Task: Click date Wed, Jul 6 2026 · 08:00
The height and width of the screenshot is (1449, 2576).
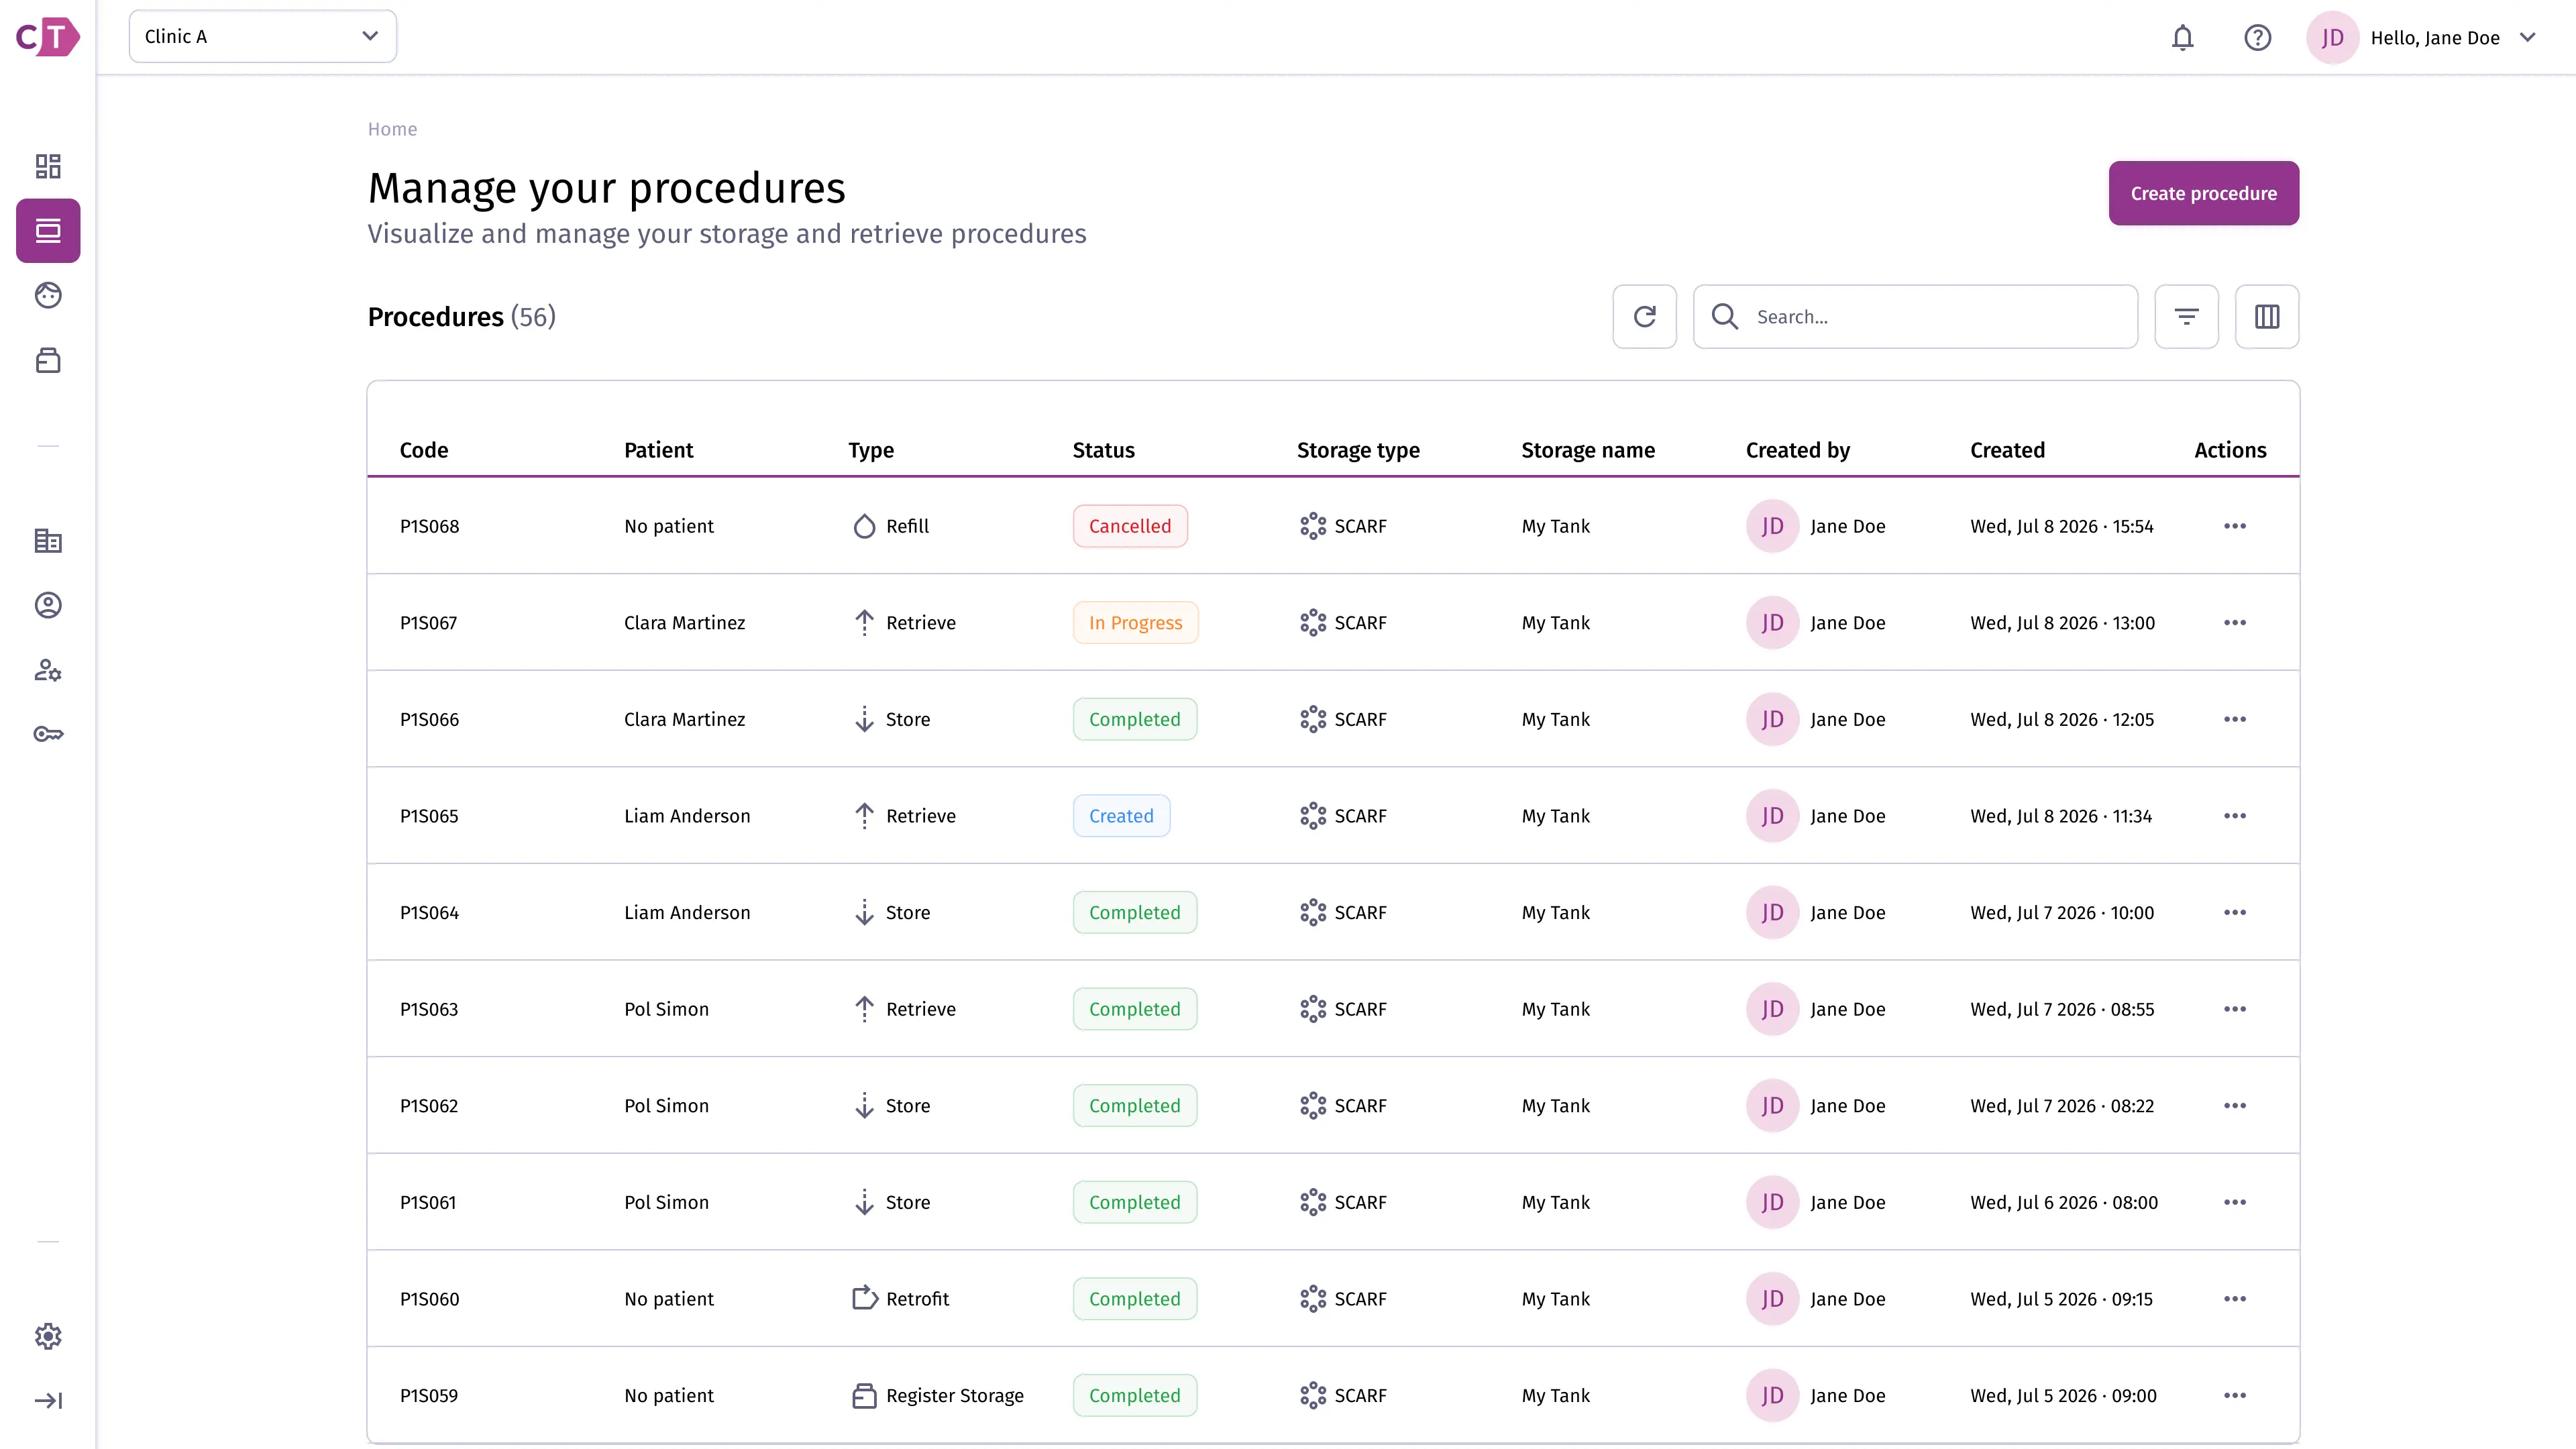Action: (x=2064, y=1203)
